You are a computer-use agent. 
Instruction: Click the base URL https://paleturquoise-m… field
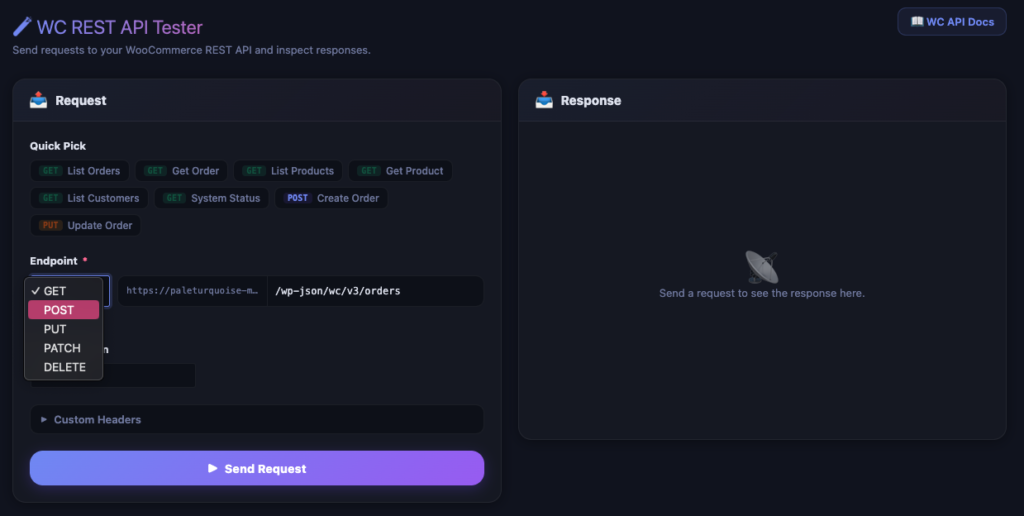[x=193, y=291]
